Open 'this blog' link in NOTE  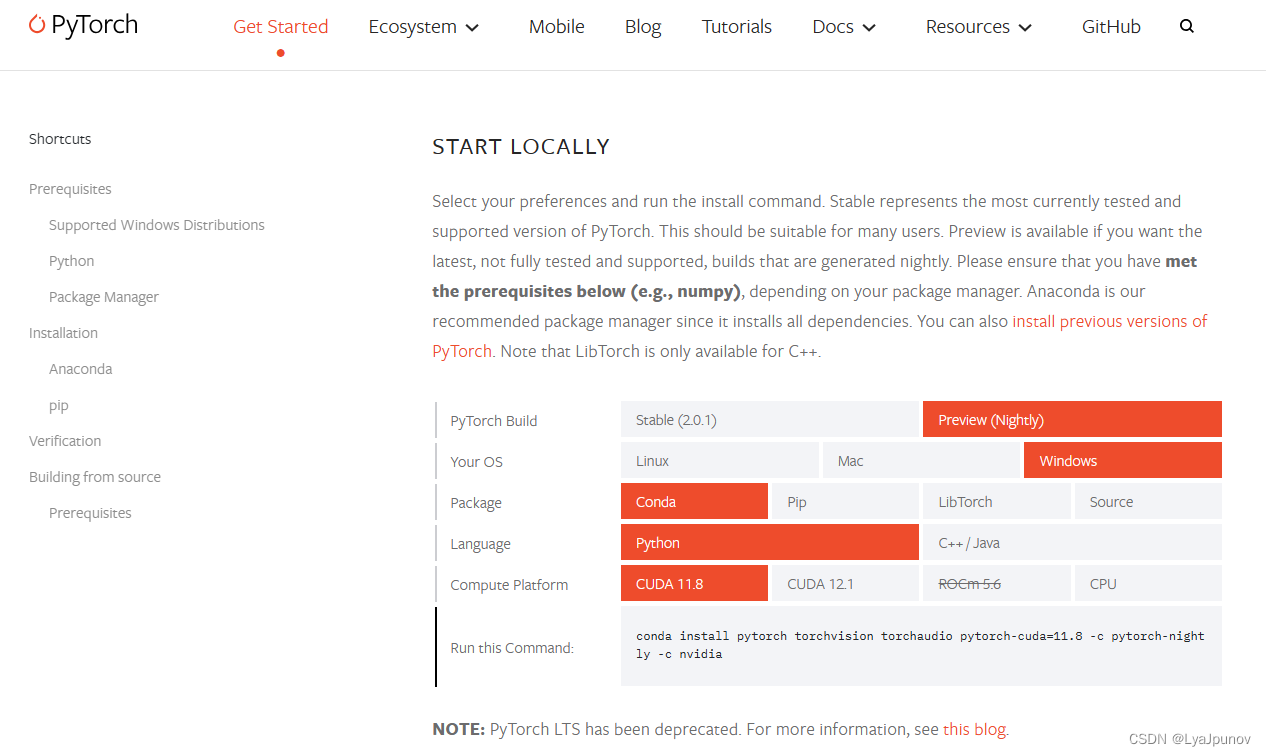(974, 729)
